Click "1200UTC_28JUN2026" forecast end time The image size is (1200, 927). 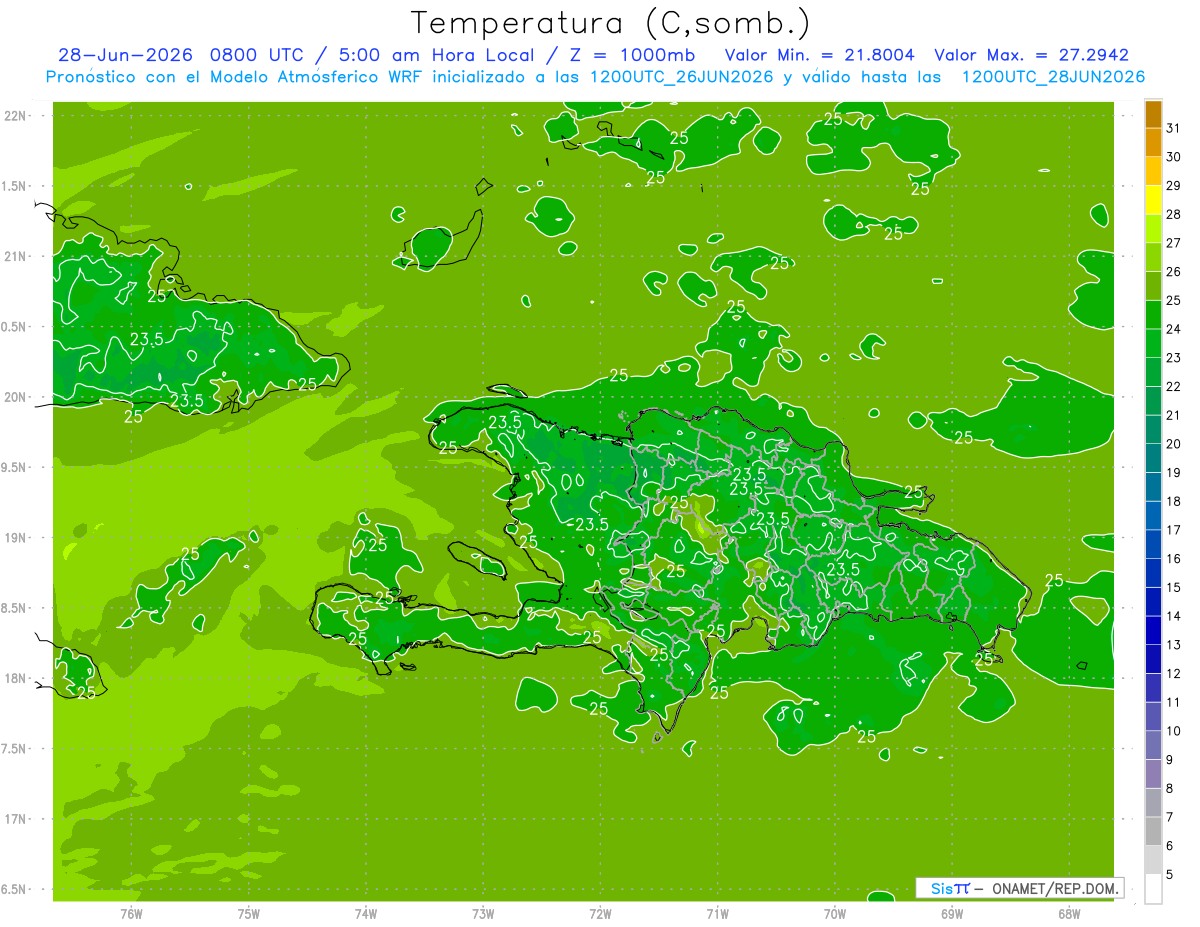1053,77
